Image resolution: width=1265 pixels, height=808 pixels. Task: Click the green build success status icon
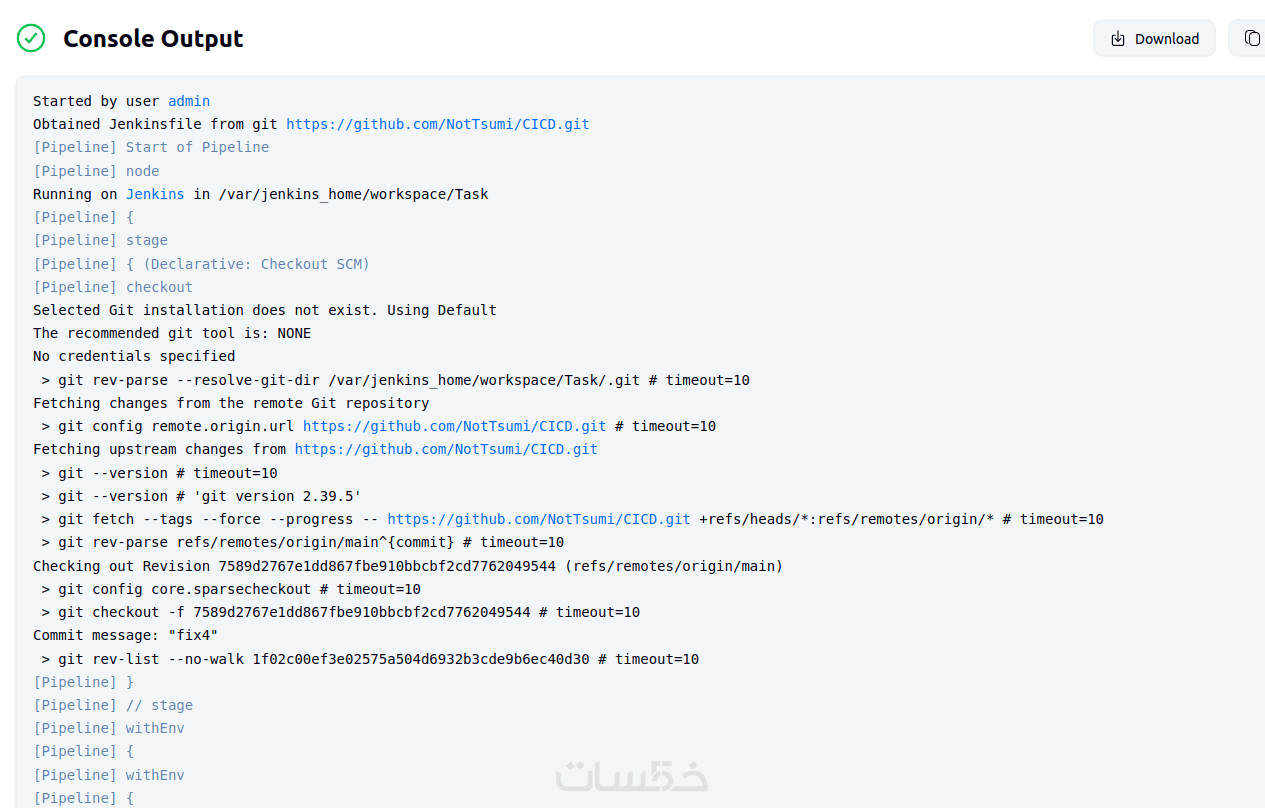coord(31,39)
